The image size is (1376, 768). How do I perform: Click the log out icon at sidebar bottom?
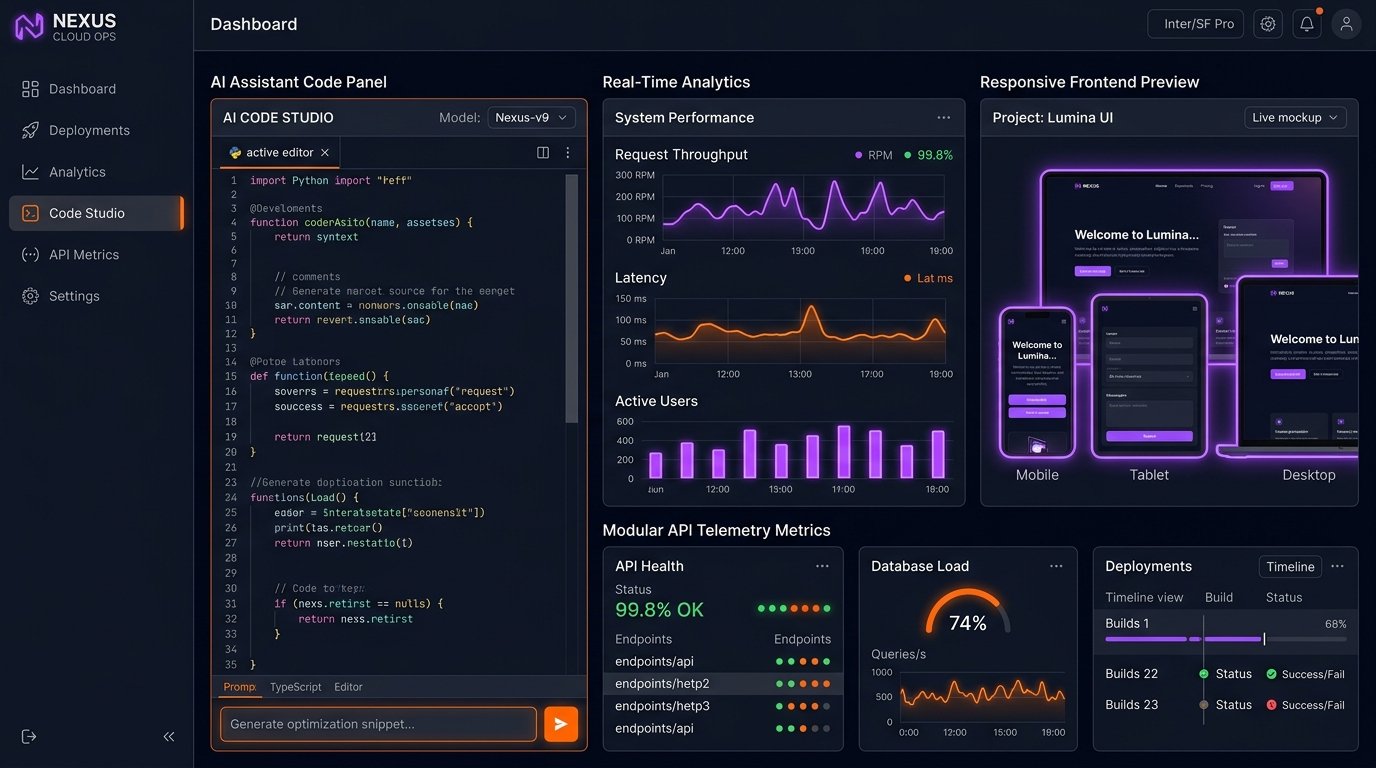click(x=29, y=737)
